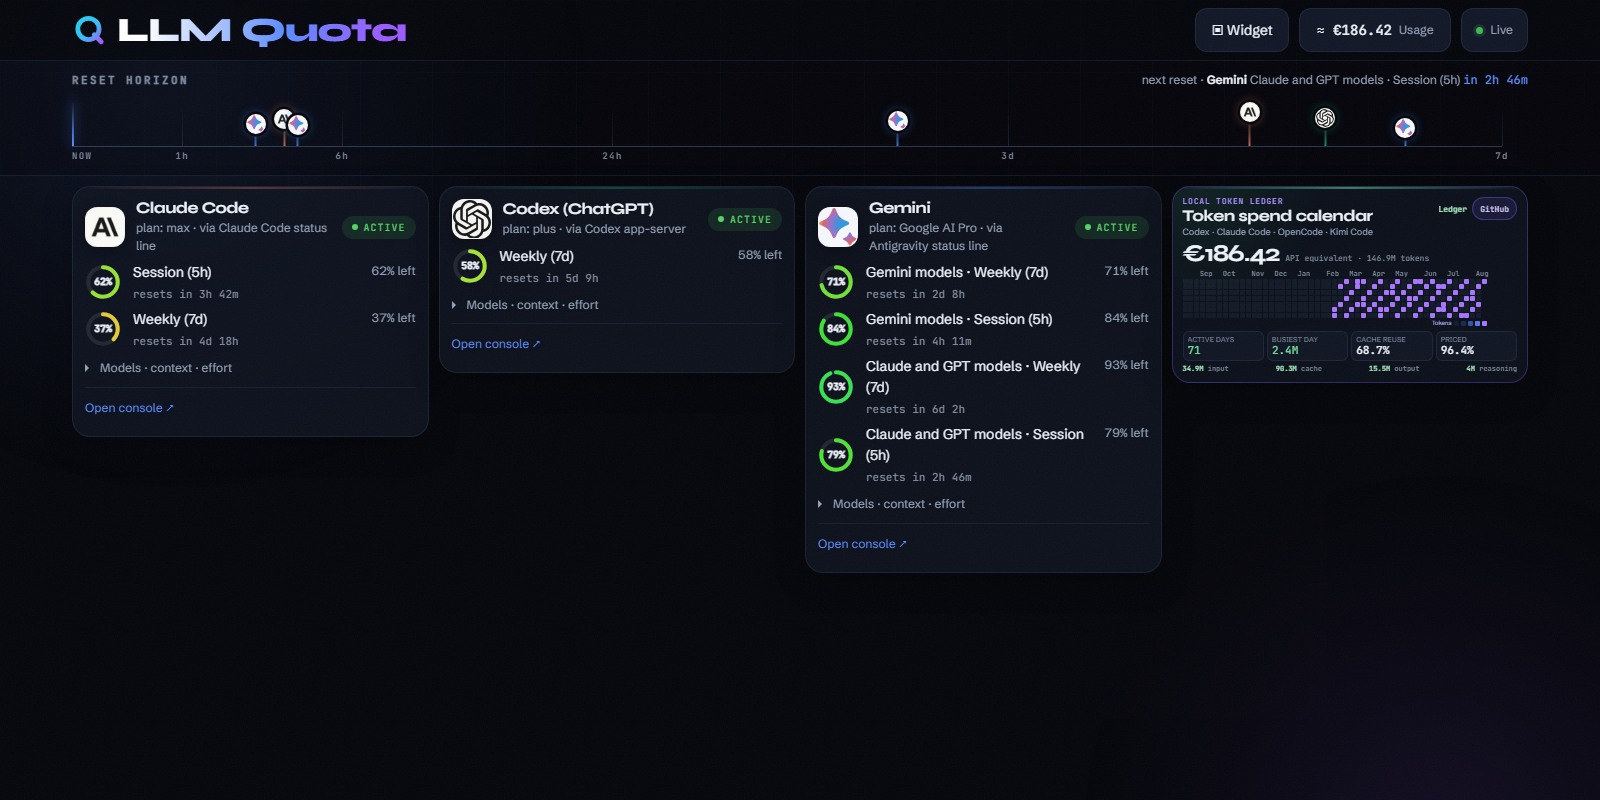Click the "146.9M tokens" text
The image size is (1600, 800).
pyautogui.click(x=1398, y=258)
